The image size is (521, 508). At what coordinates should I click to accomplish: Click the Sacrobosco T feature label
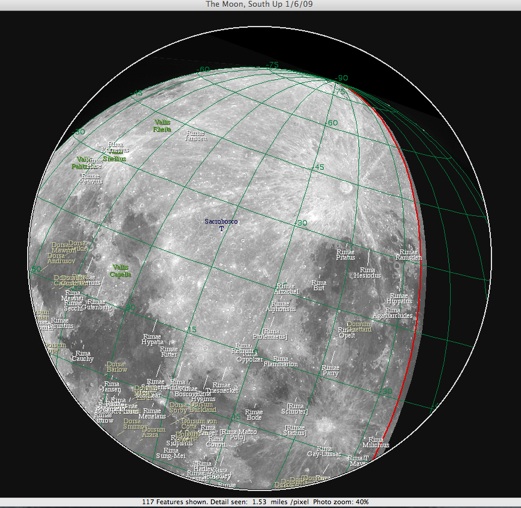pyautogui.click(x=221, y=225)
